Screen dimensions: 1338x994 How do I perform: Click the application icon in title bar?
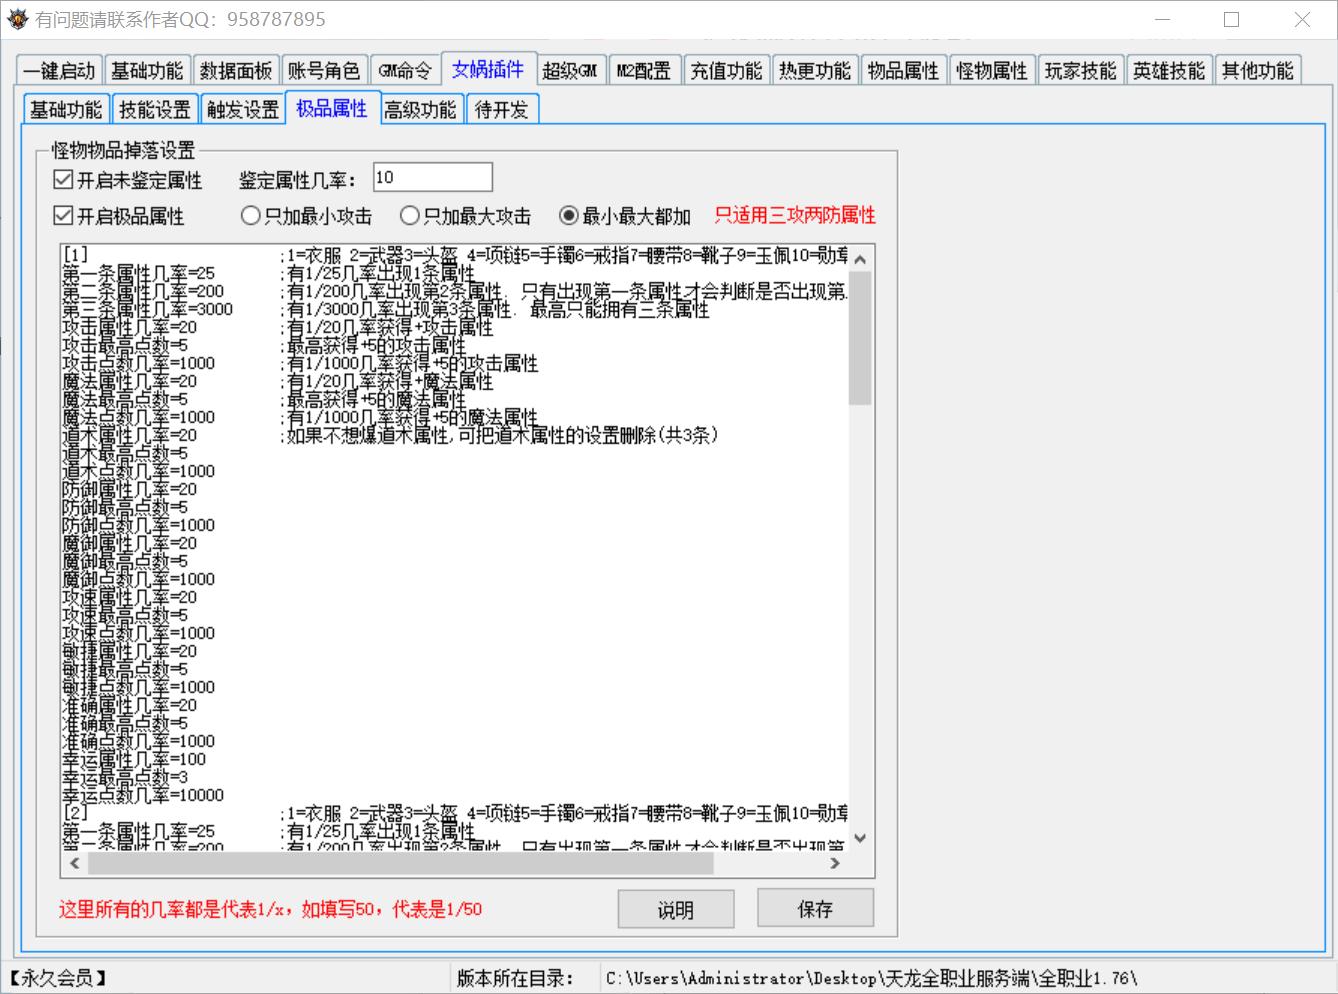tap(17, 19)
